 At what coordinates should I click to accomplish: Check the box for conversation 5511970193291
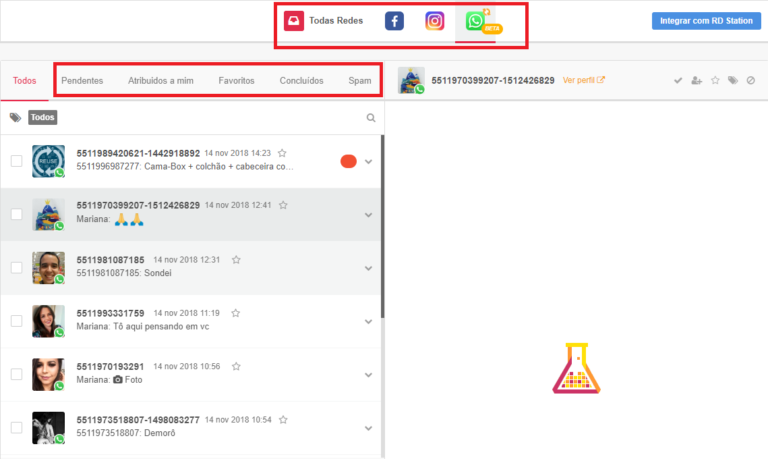[x=17, y=374]
